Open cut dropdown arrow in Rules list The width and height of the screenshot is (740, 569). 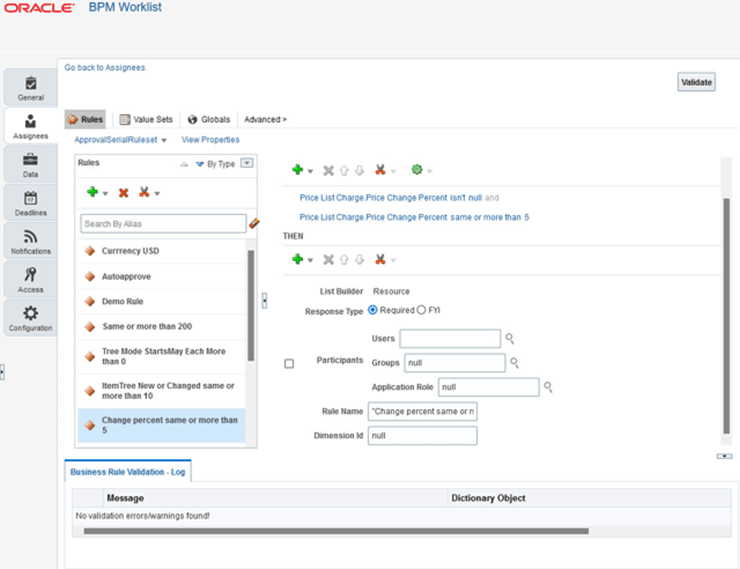pyautogui.click(x=157, y=193)
